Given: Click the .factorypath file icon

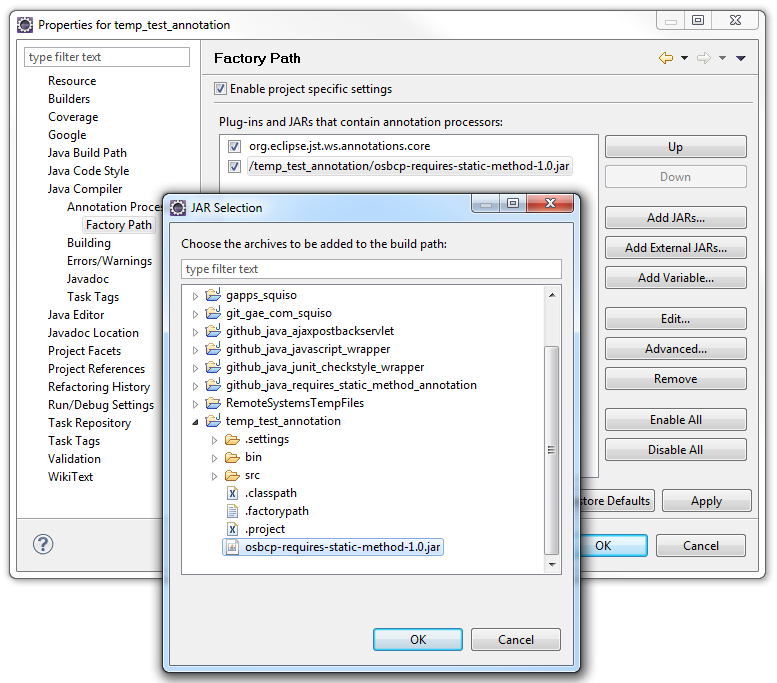Looking at the screenshot, I should click(232, 511).
